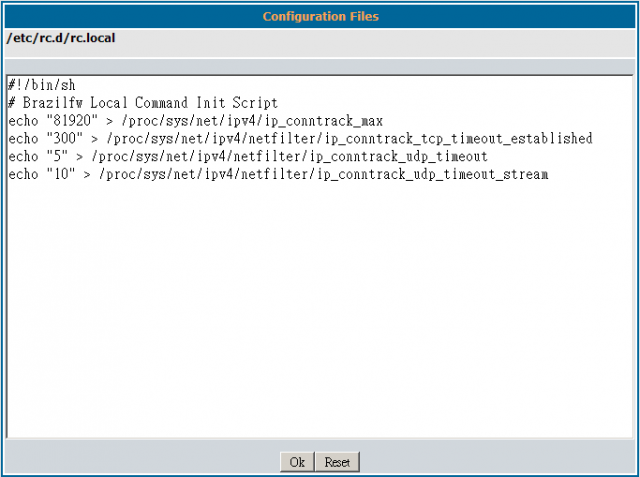The image size is (640, 477).
Task: Click the "# Brazilfw Local Command Init Script" comment line
Action: [x=143, y=103]
